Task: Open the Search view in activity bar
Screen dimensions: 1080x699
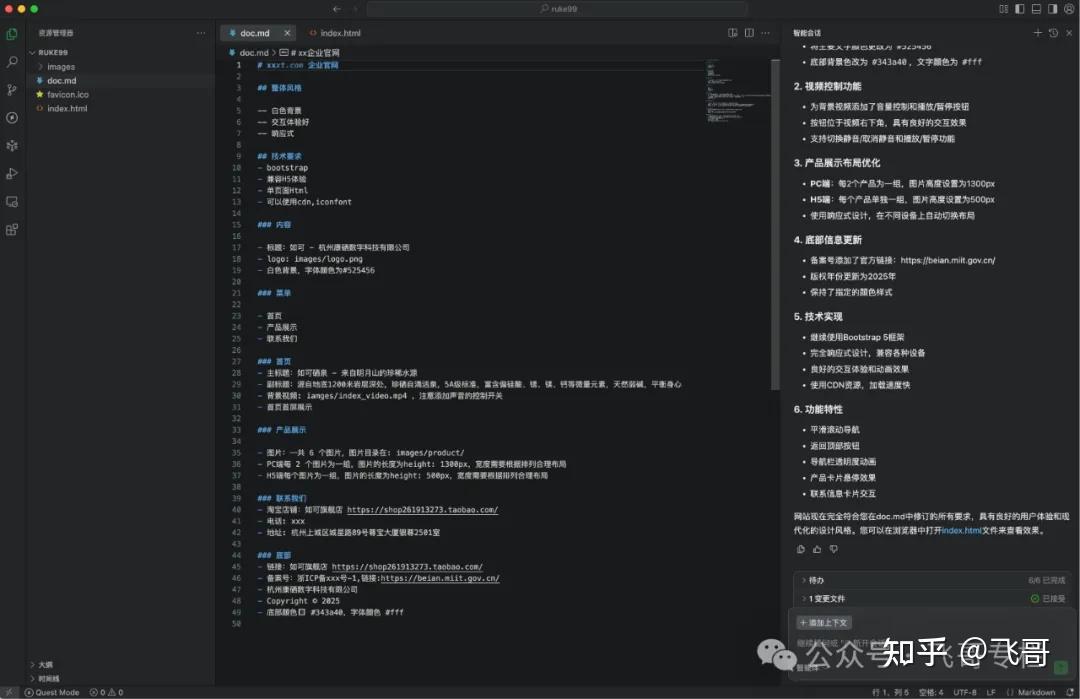Action: point(12,62)
